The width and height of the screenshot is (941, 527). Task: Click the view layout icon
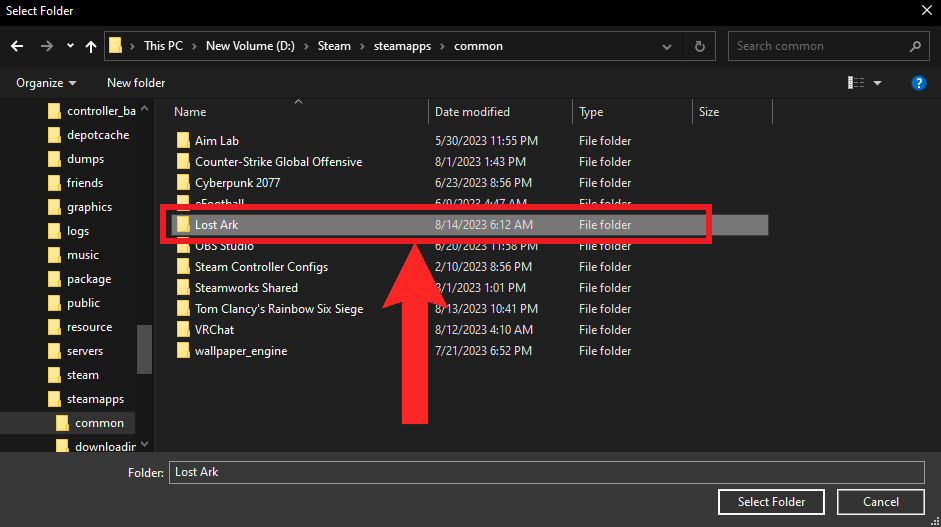(855, 83)
